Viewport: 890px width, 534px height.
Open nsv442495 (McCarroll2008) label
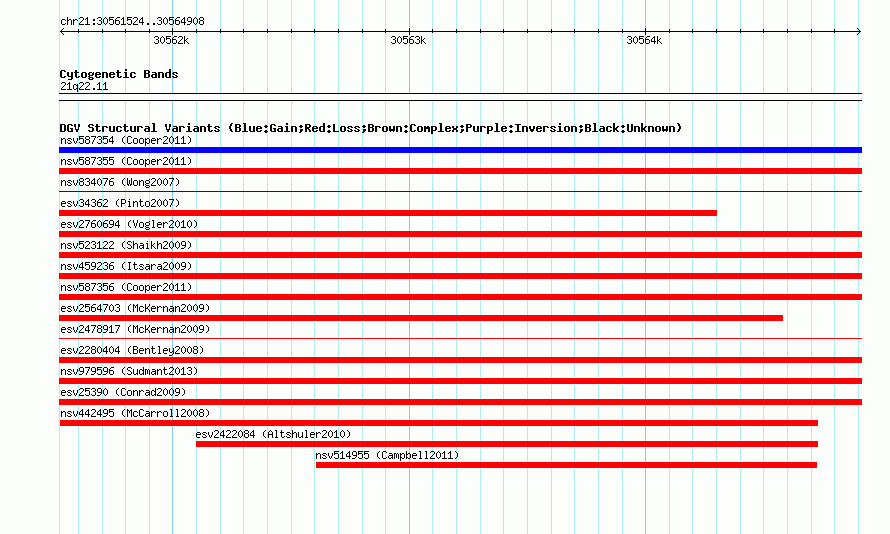pos(135,413)
